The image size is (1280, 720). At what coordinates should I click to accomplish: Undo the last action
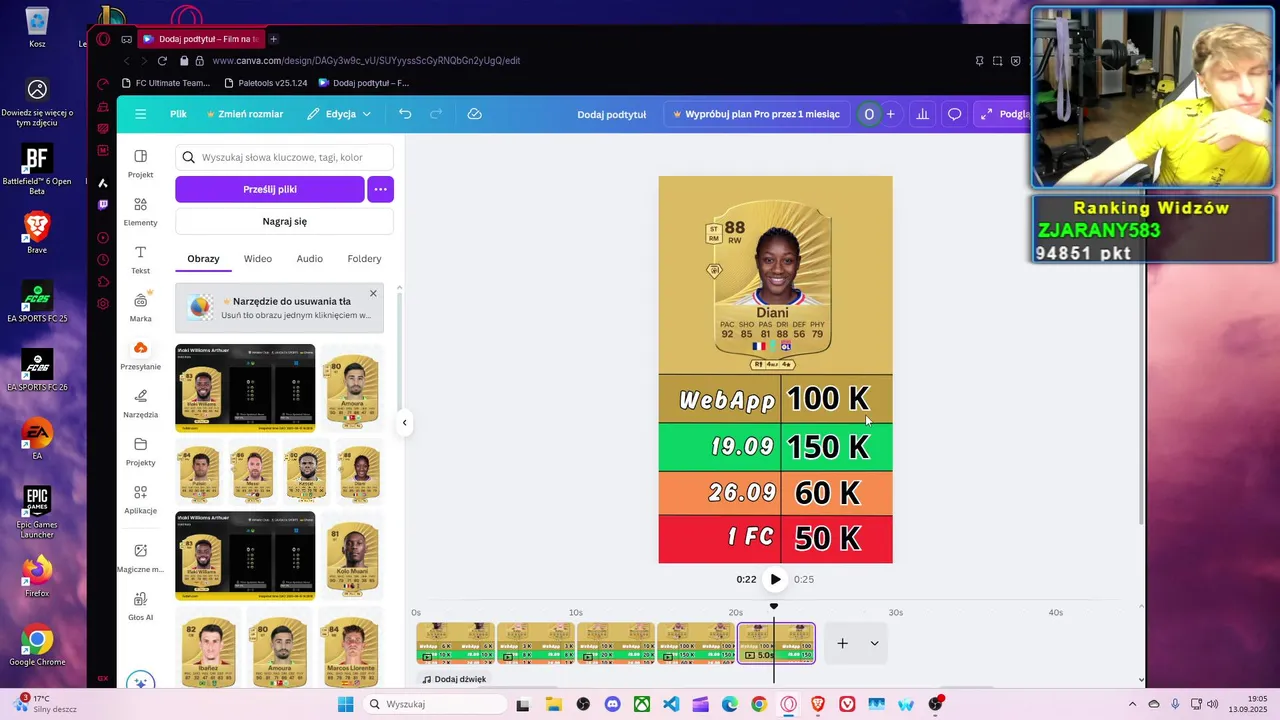pos(405,114)
